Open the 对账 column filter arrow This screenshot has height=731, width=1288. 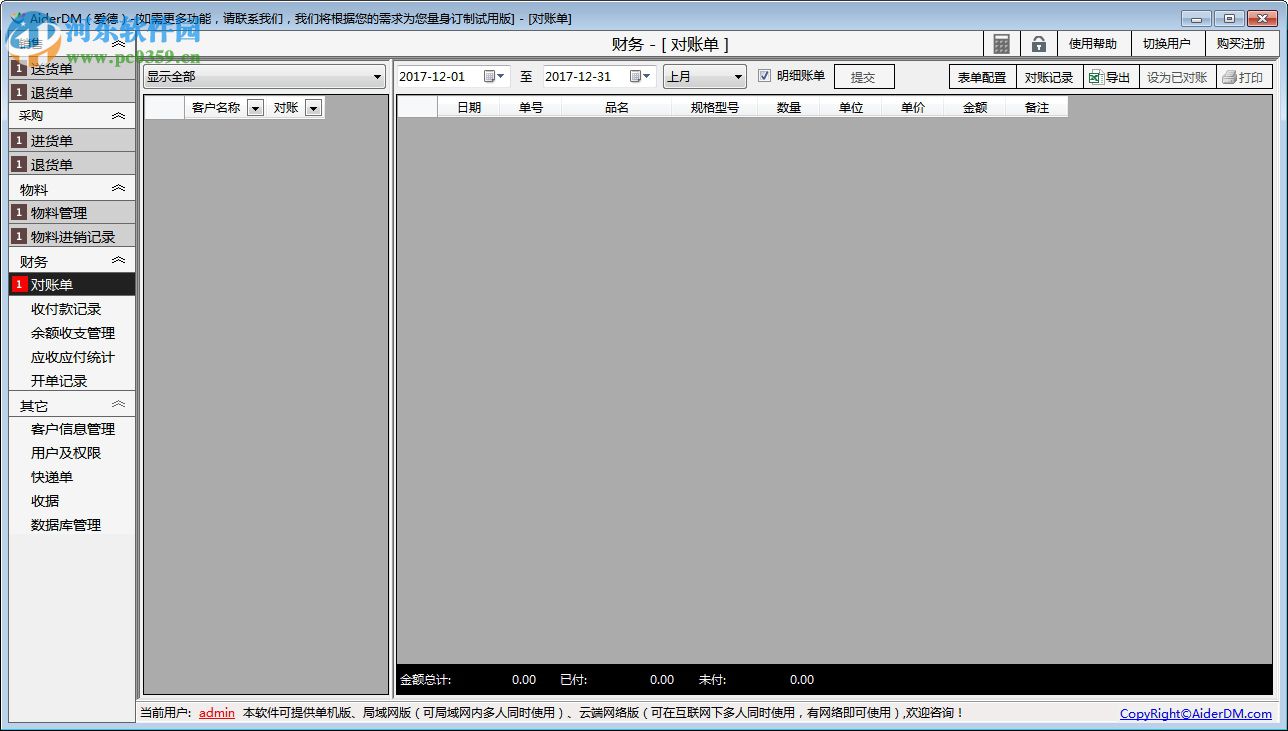tap(313, 108)
